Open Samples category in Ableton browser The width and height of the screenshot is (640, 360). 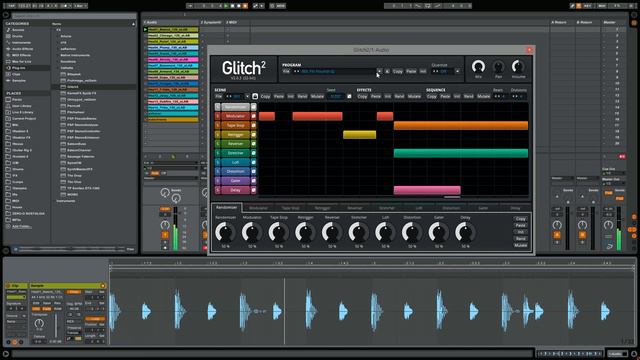[19, 80]
